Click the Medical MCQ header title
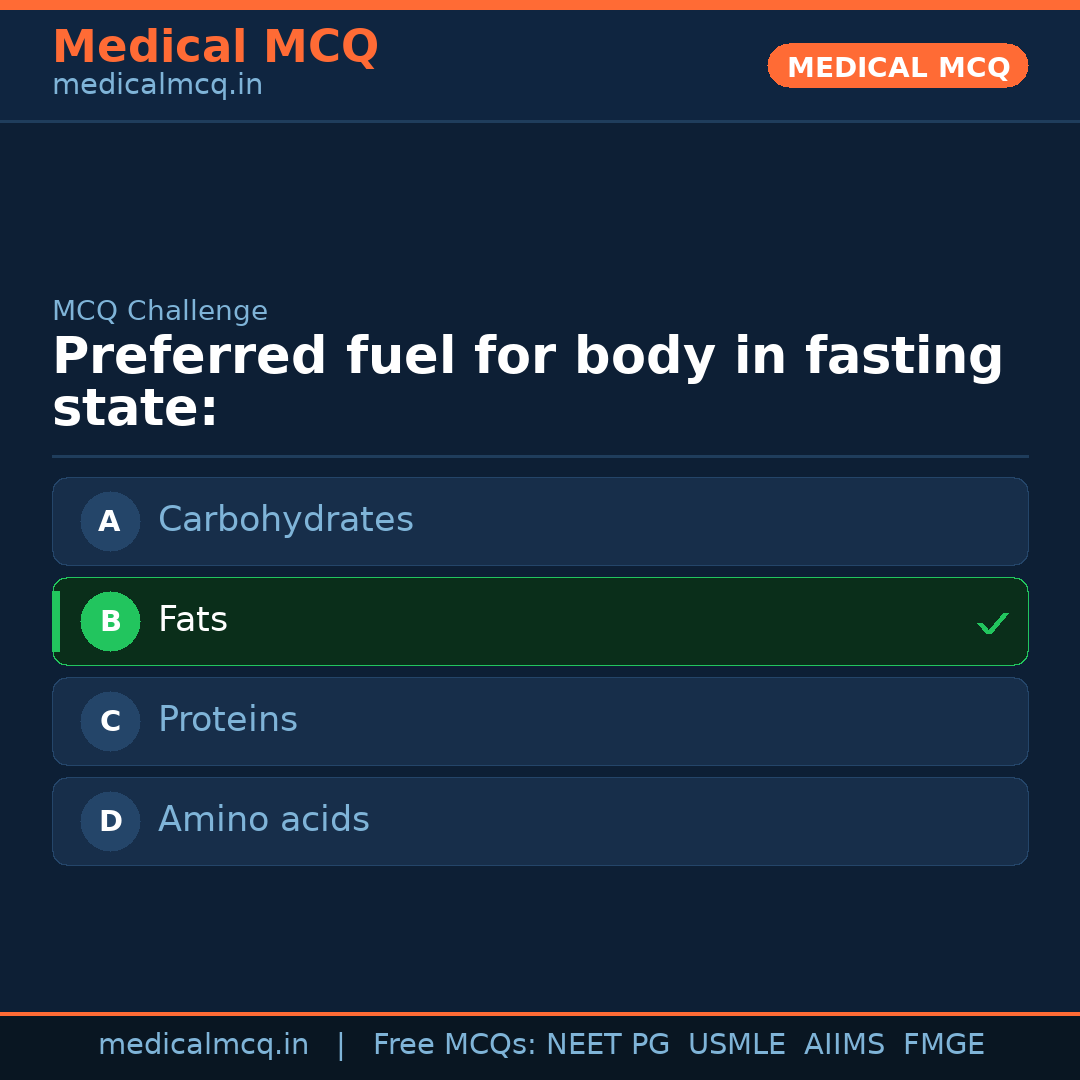The image size is (1080, 1080). 215,47
